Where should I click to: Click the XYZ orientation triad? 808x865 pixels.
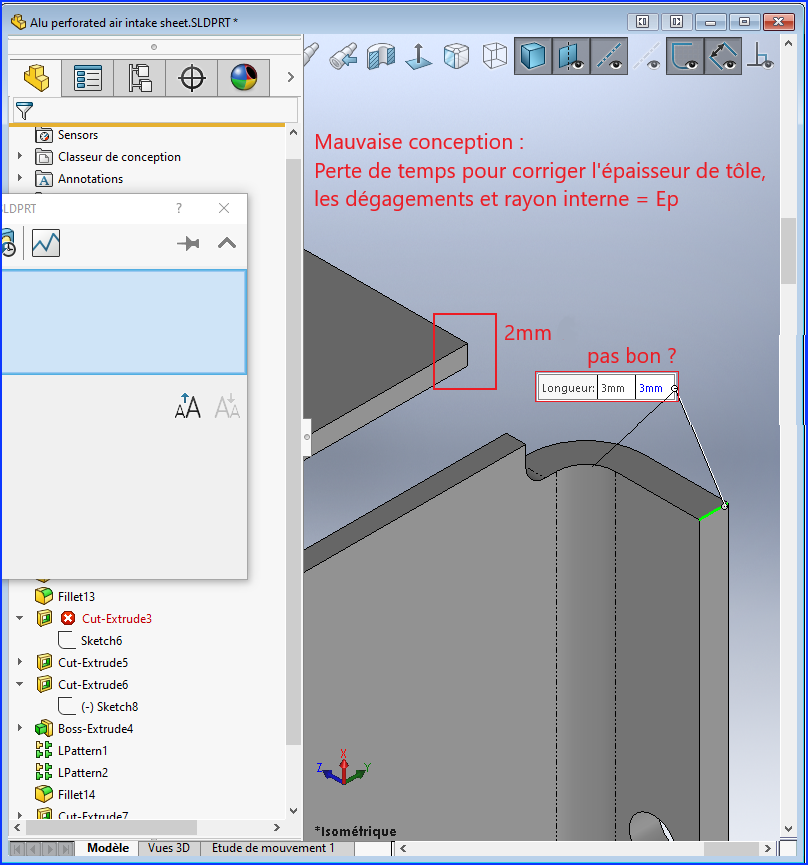pyautogui.click(x=344, y=766)
